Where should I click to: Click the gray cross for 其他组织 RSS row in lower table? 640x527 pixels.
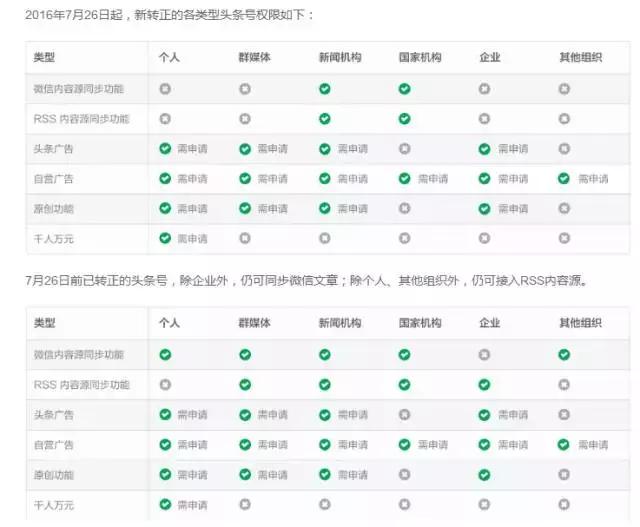564,385
